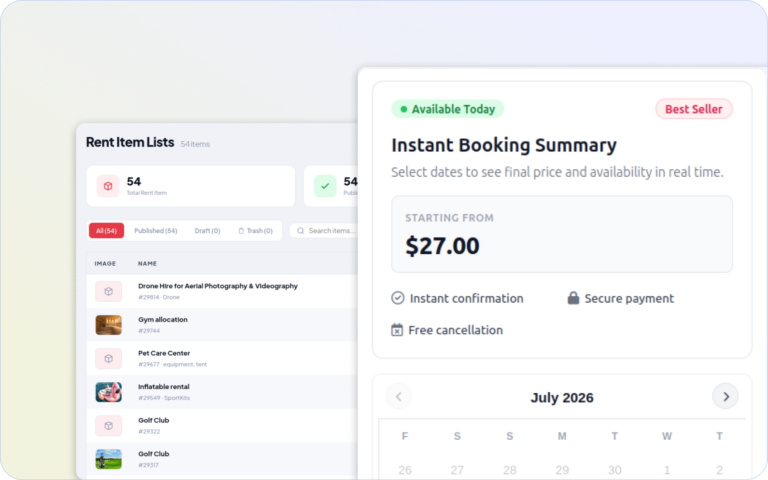Select calendar date 1
The image size is (768, 480).
pyautogui.click(x=667, y=470)
